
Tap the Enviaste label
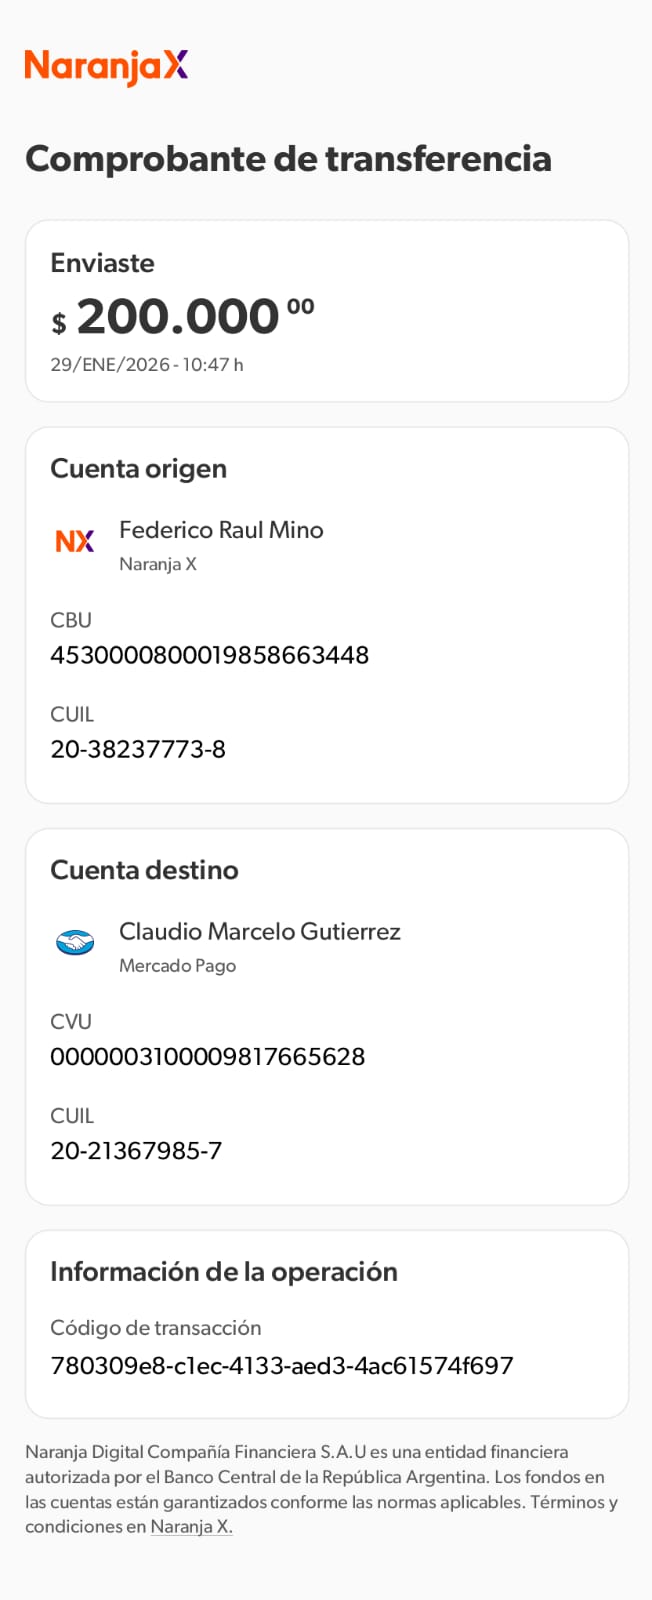tap(102, 263)
